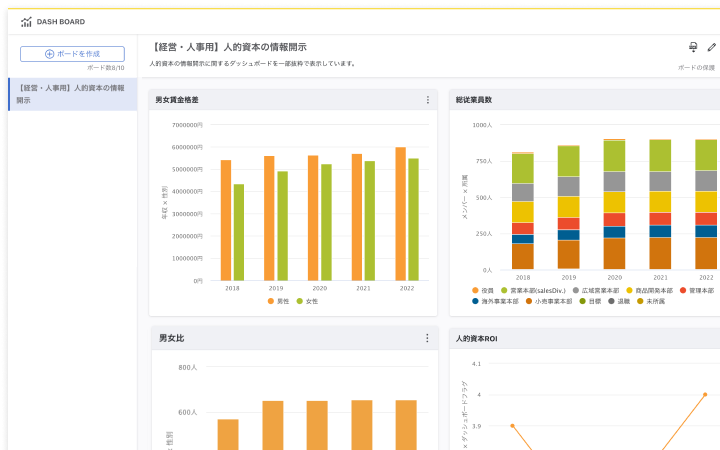Click the board description text under the heading
The height and width of the screenshot is (450, 720).
click(253, 63)
